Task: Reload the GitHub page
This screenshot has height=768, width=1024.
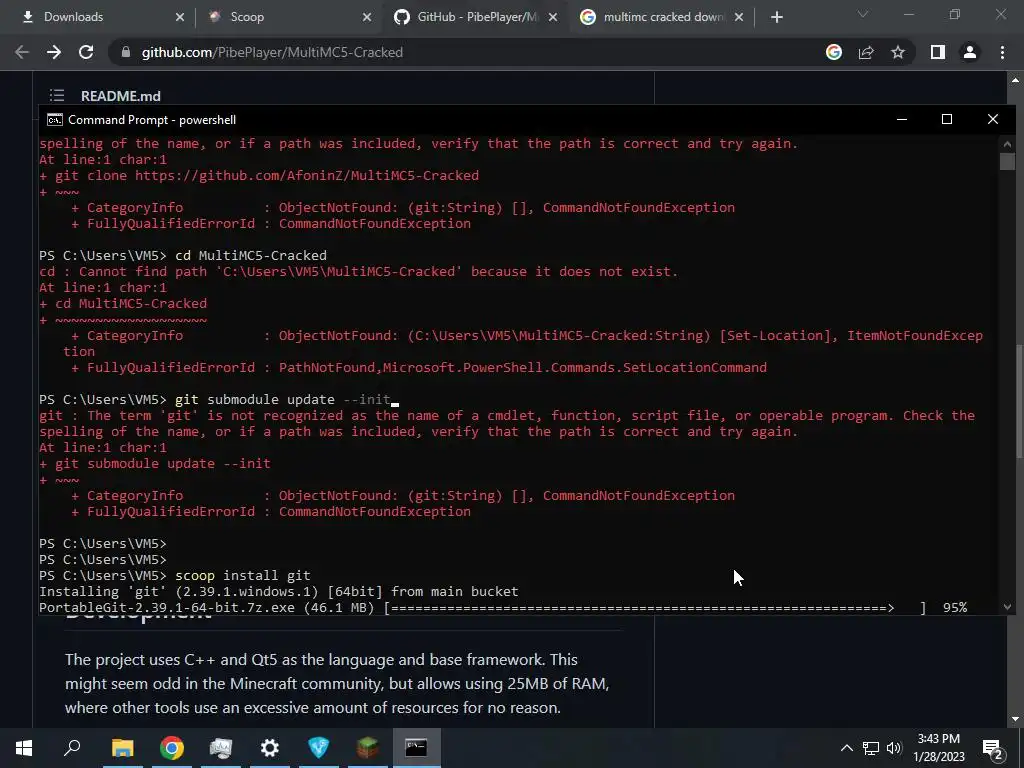Action: pos(86,52)
